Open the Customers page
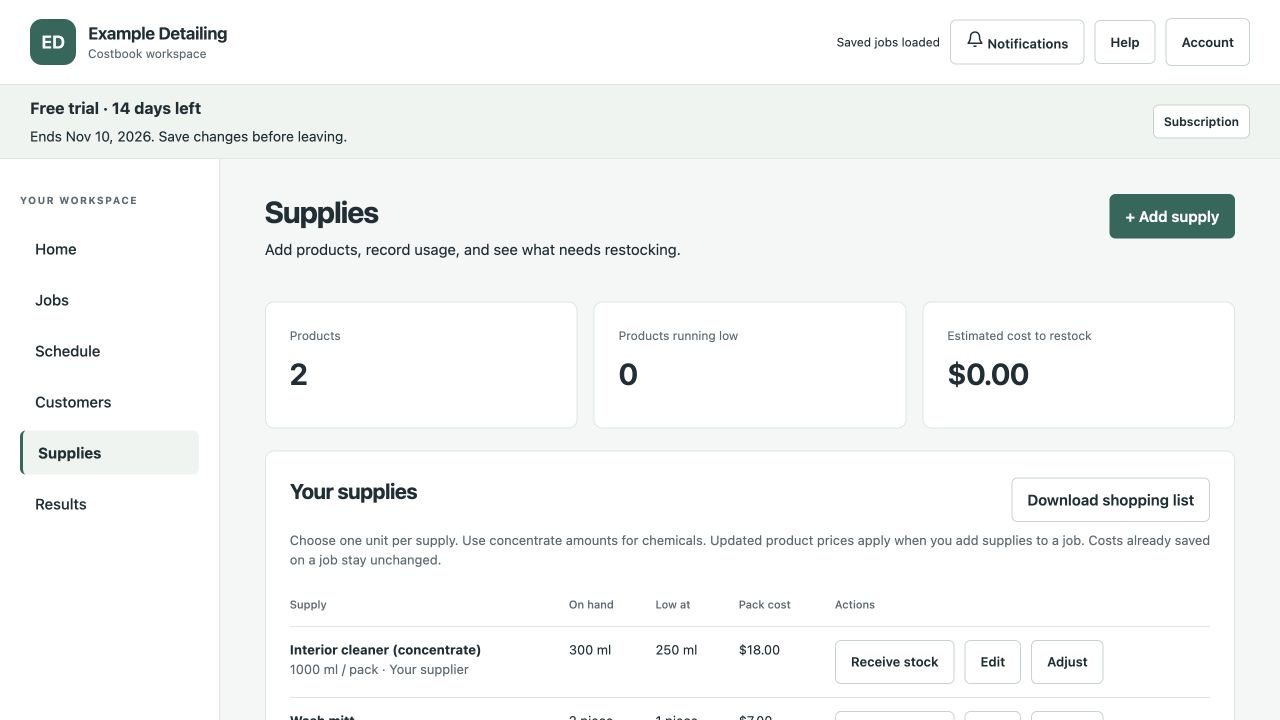 click(x=109, y=402)
